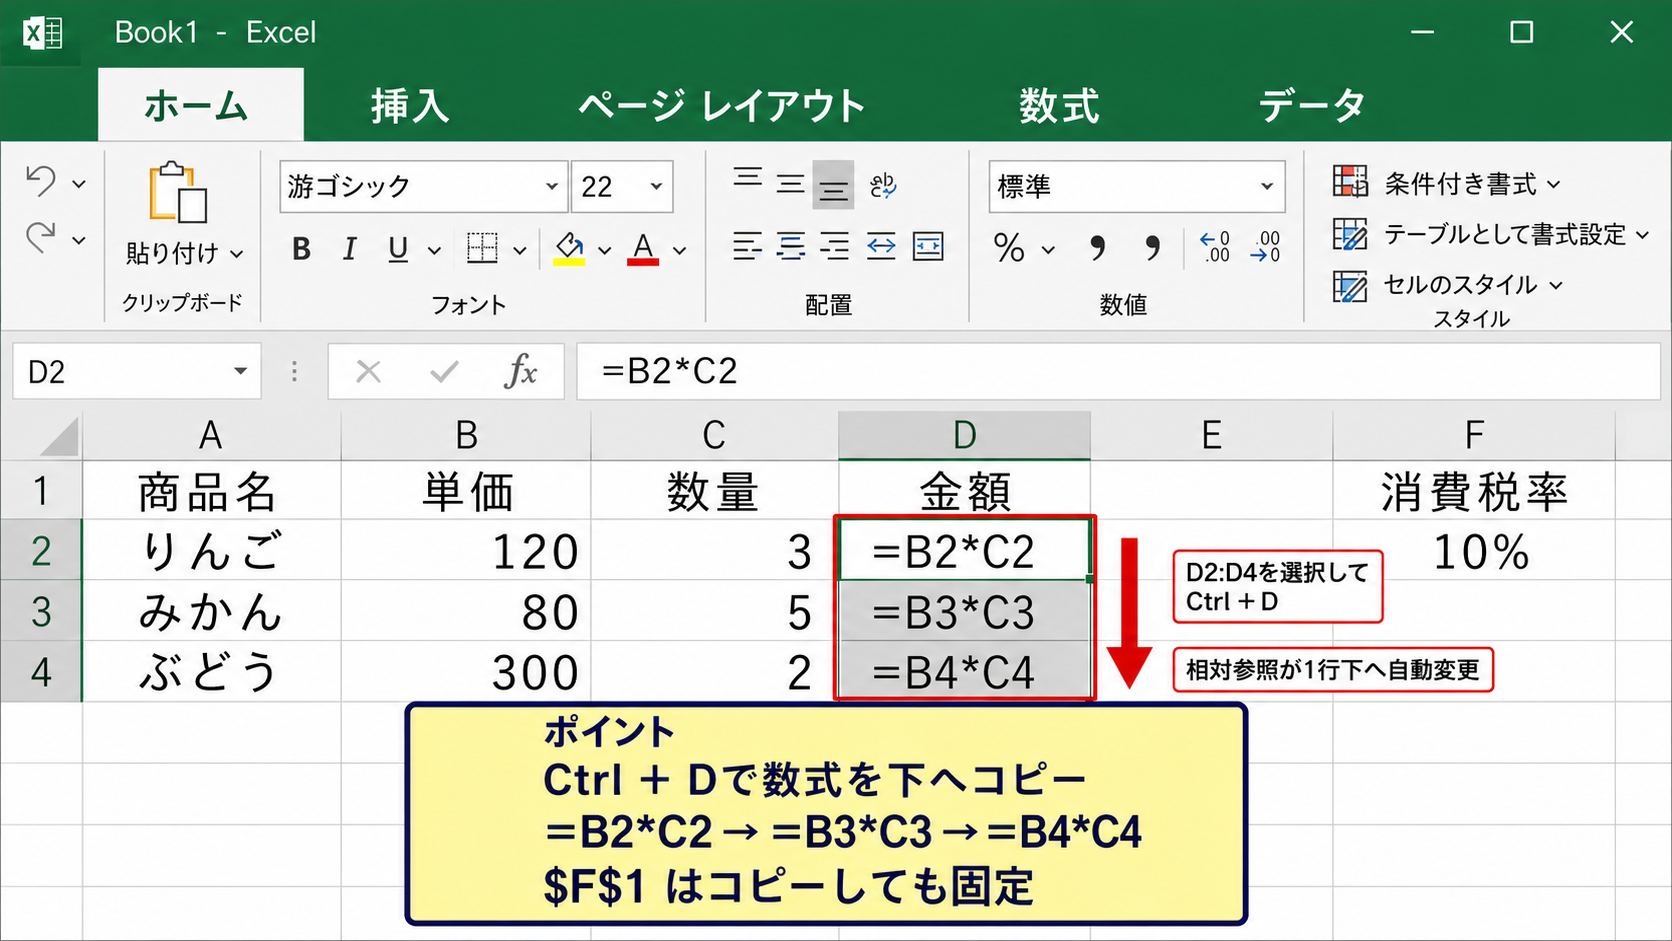This screenshot has width=1672, height=941.
Task: Select cell B4 with value 300
Action: pyautogui.click(x=466, y=671)
